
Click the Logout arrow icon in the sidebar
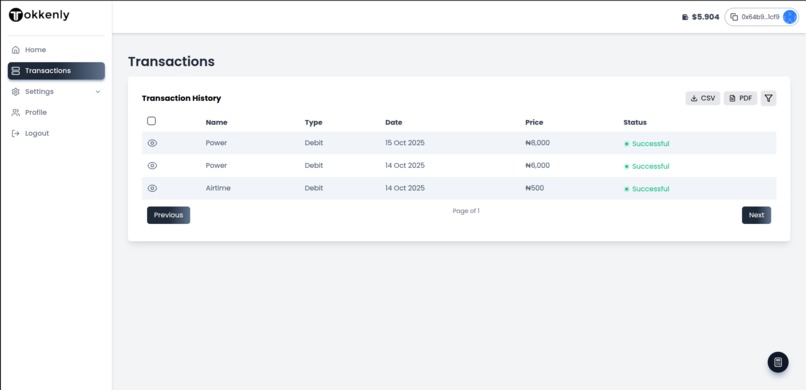tap(16, 134)
